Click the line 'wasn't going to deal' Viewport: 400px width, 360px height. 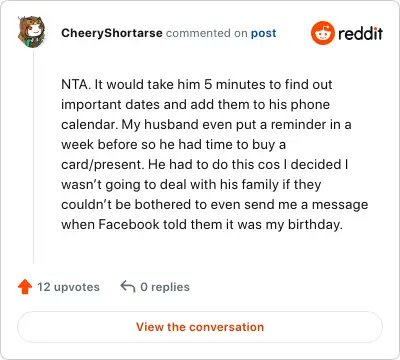point(191,184)
